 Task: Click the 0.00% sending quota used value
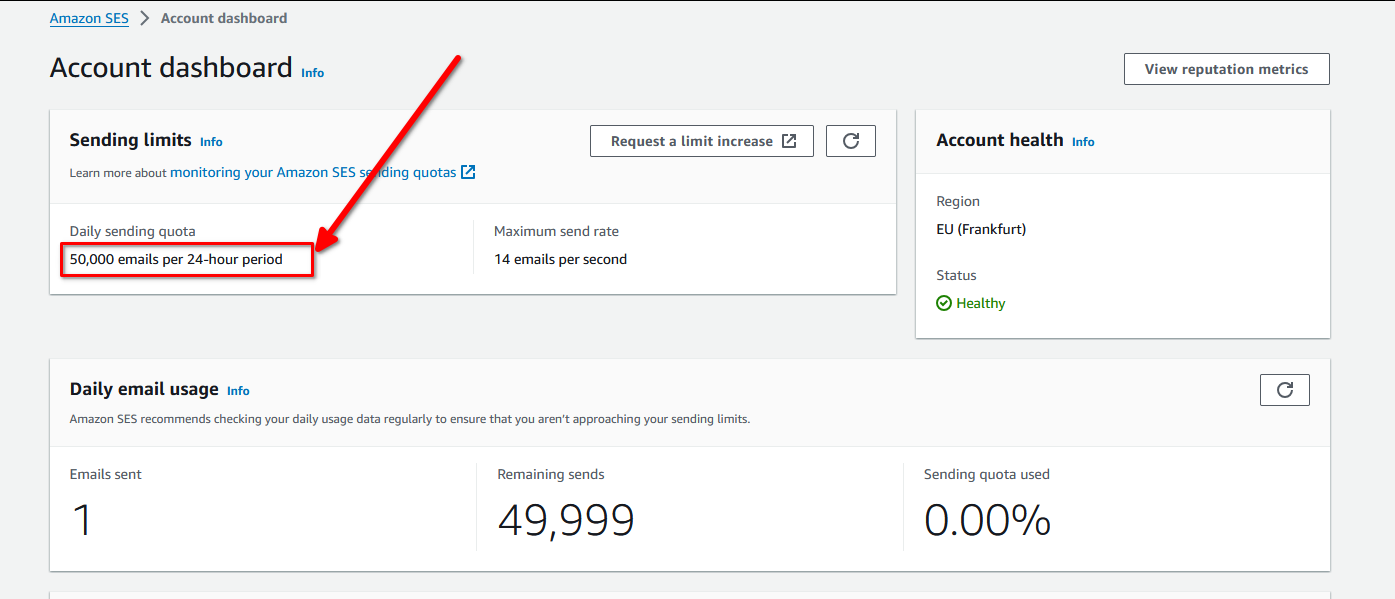987,520
